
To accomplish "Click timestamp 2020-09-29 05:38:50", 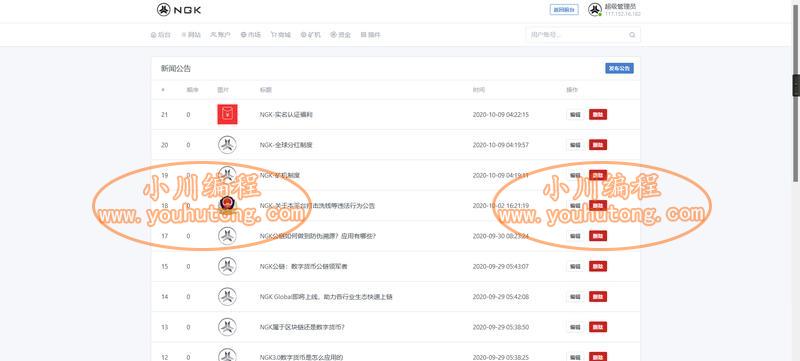I will pyautogui.click(x=501, y=327).
